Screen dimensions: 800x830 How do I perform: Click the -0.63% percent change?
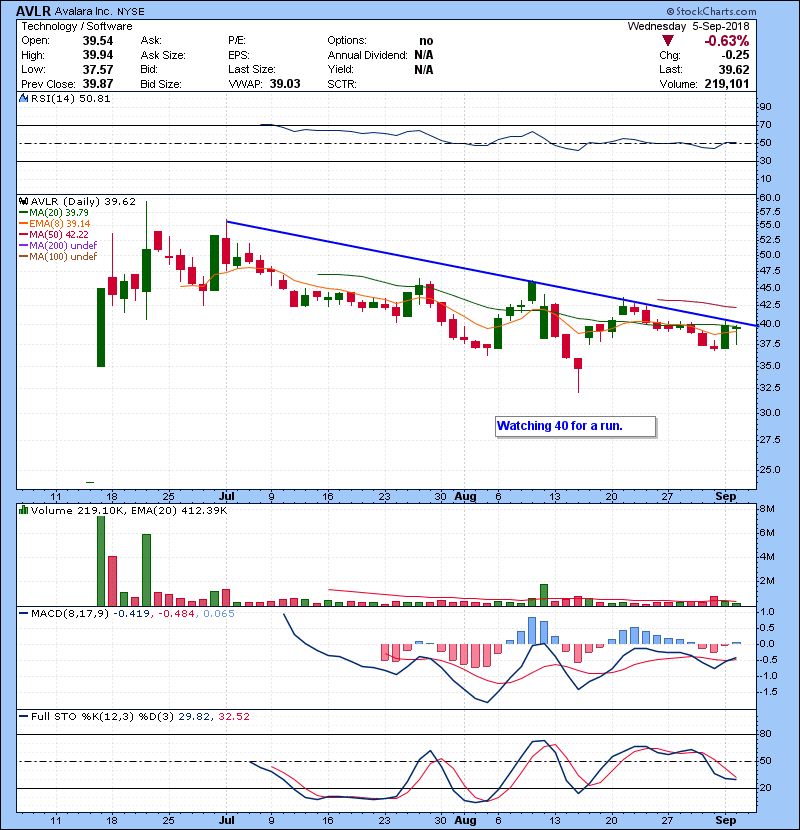coord(726,41)
